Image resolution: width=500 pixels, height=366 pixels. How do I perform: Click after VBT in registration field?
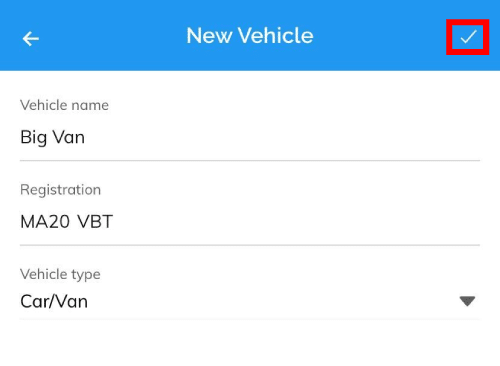point(116,222)
